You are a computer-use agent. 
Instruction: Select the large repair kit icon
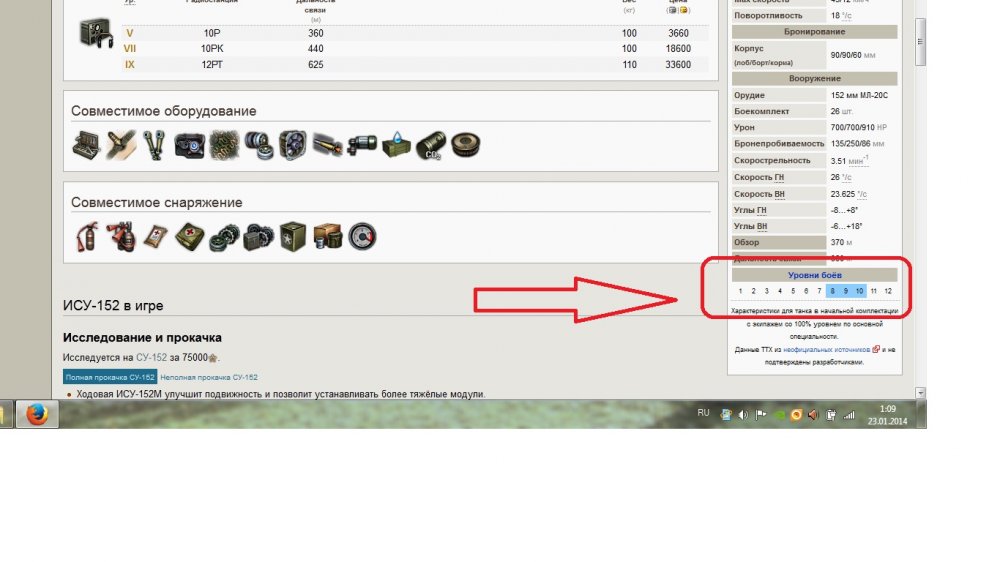[258, 237]
